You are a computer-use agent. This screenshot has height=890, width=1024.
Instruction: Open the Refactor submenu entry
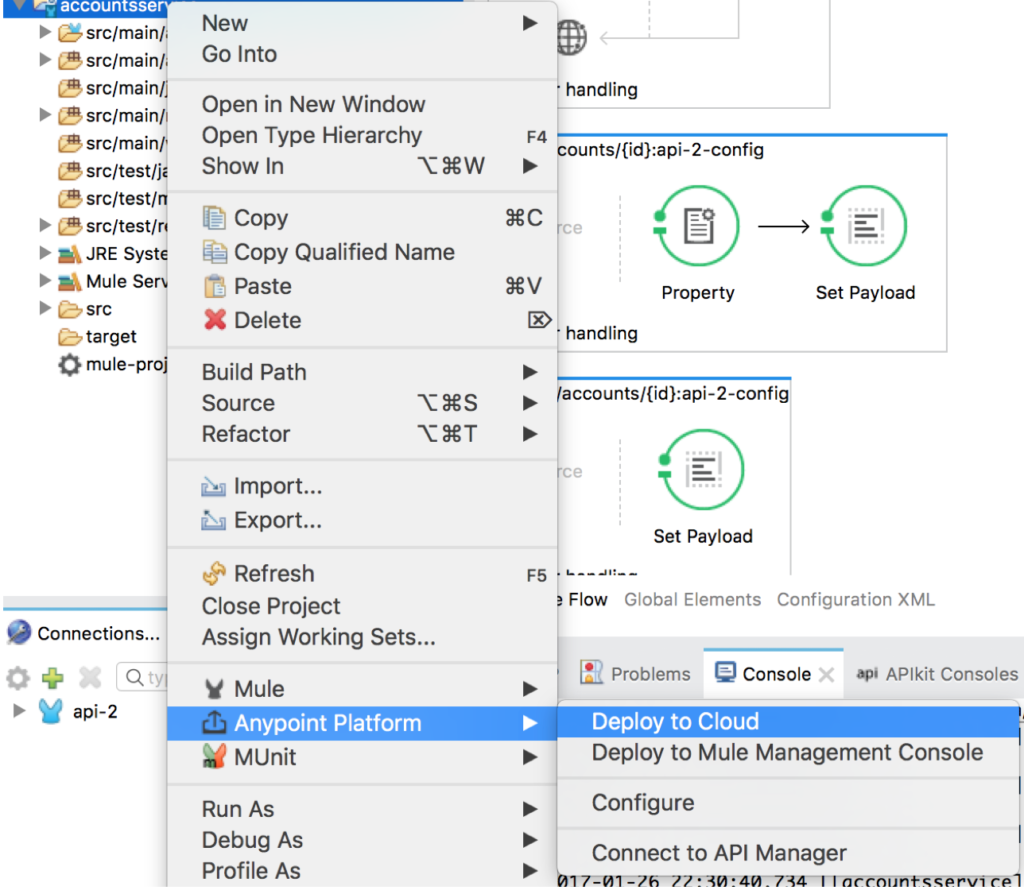coord(362,434)
